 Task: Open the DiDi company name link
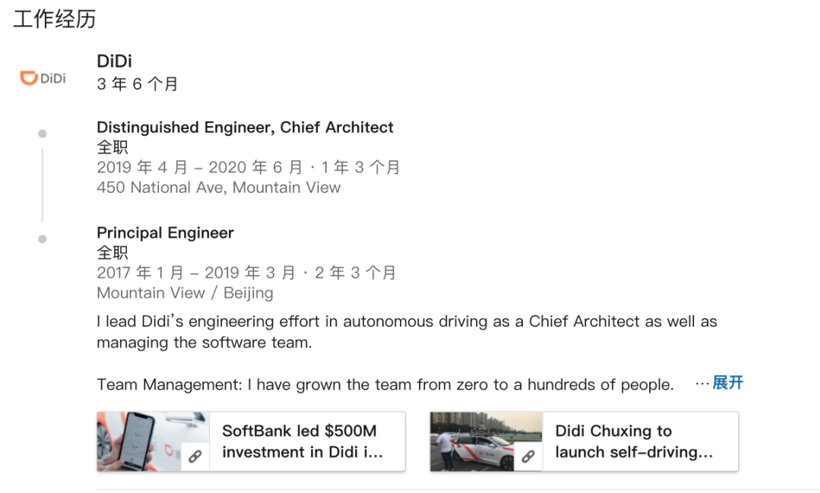click(x=114, y=61)
